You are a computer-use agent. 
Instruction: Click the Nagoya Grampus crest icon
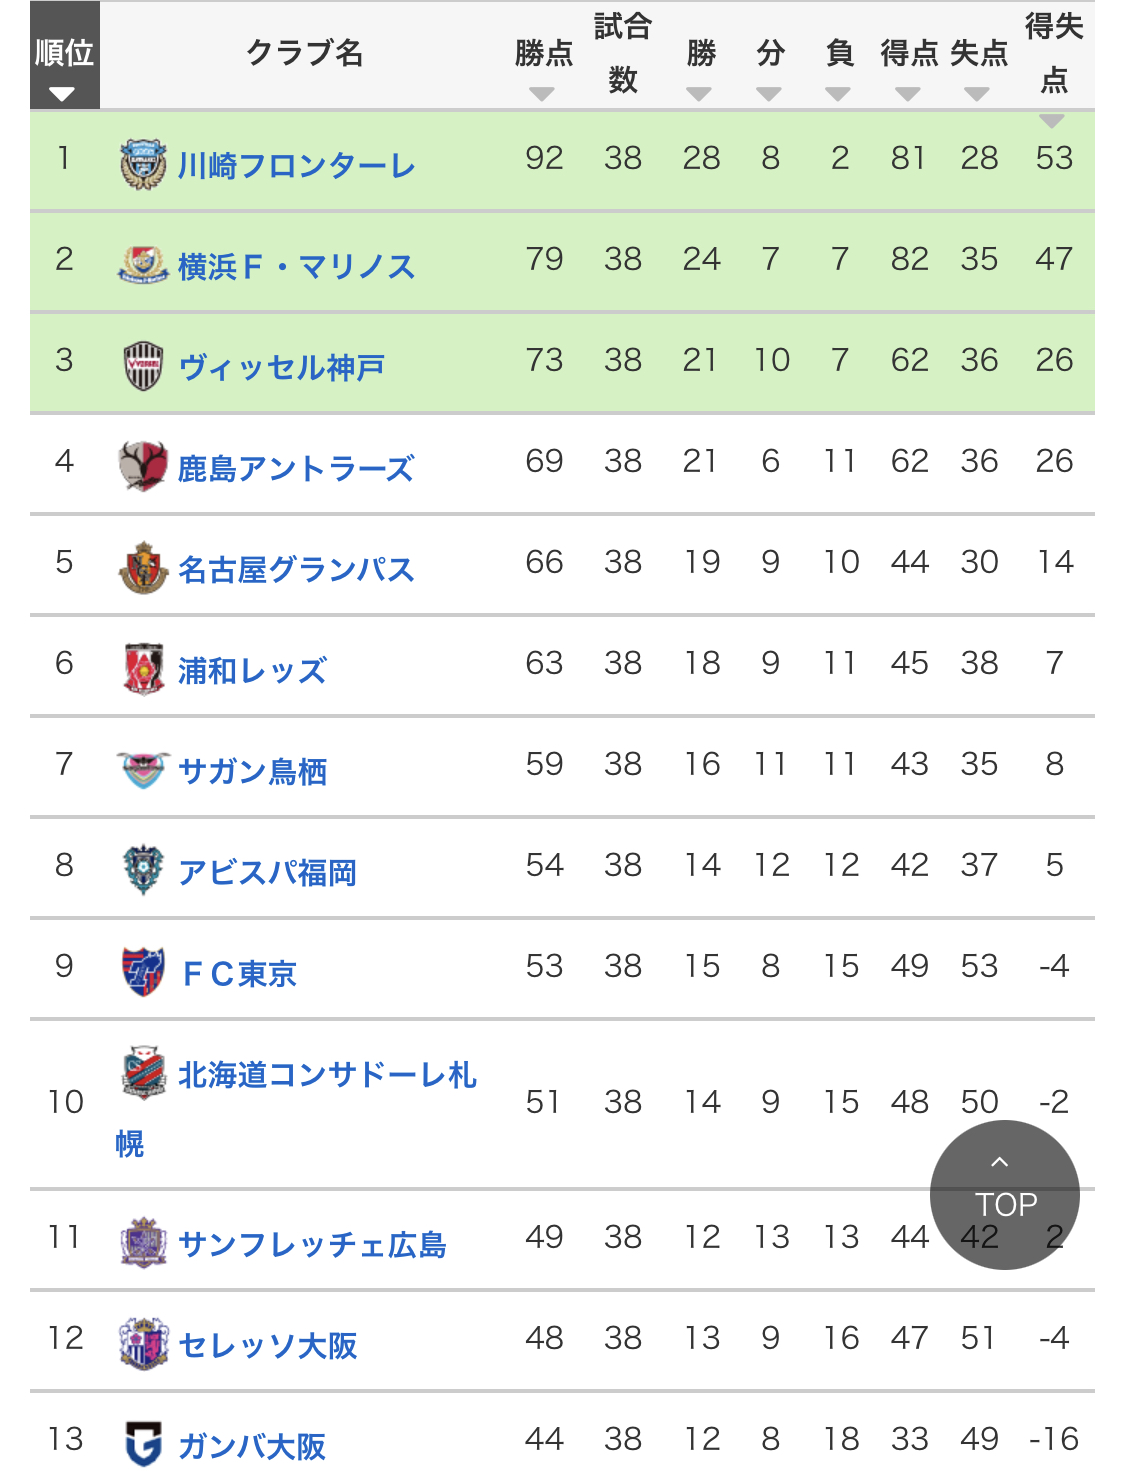coord(143,568)
